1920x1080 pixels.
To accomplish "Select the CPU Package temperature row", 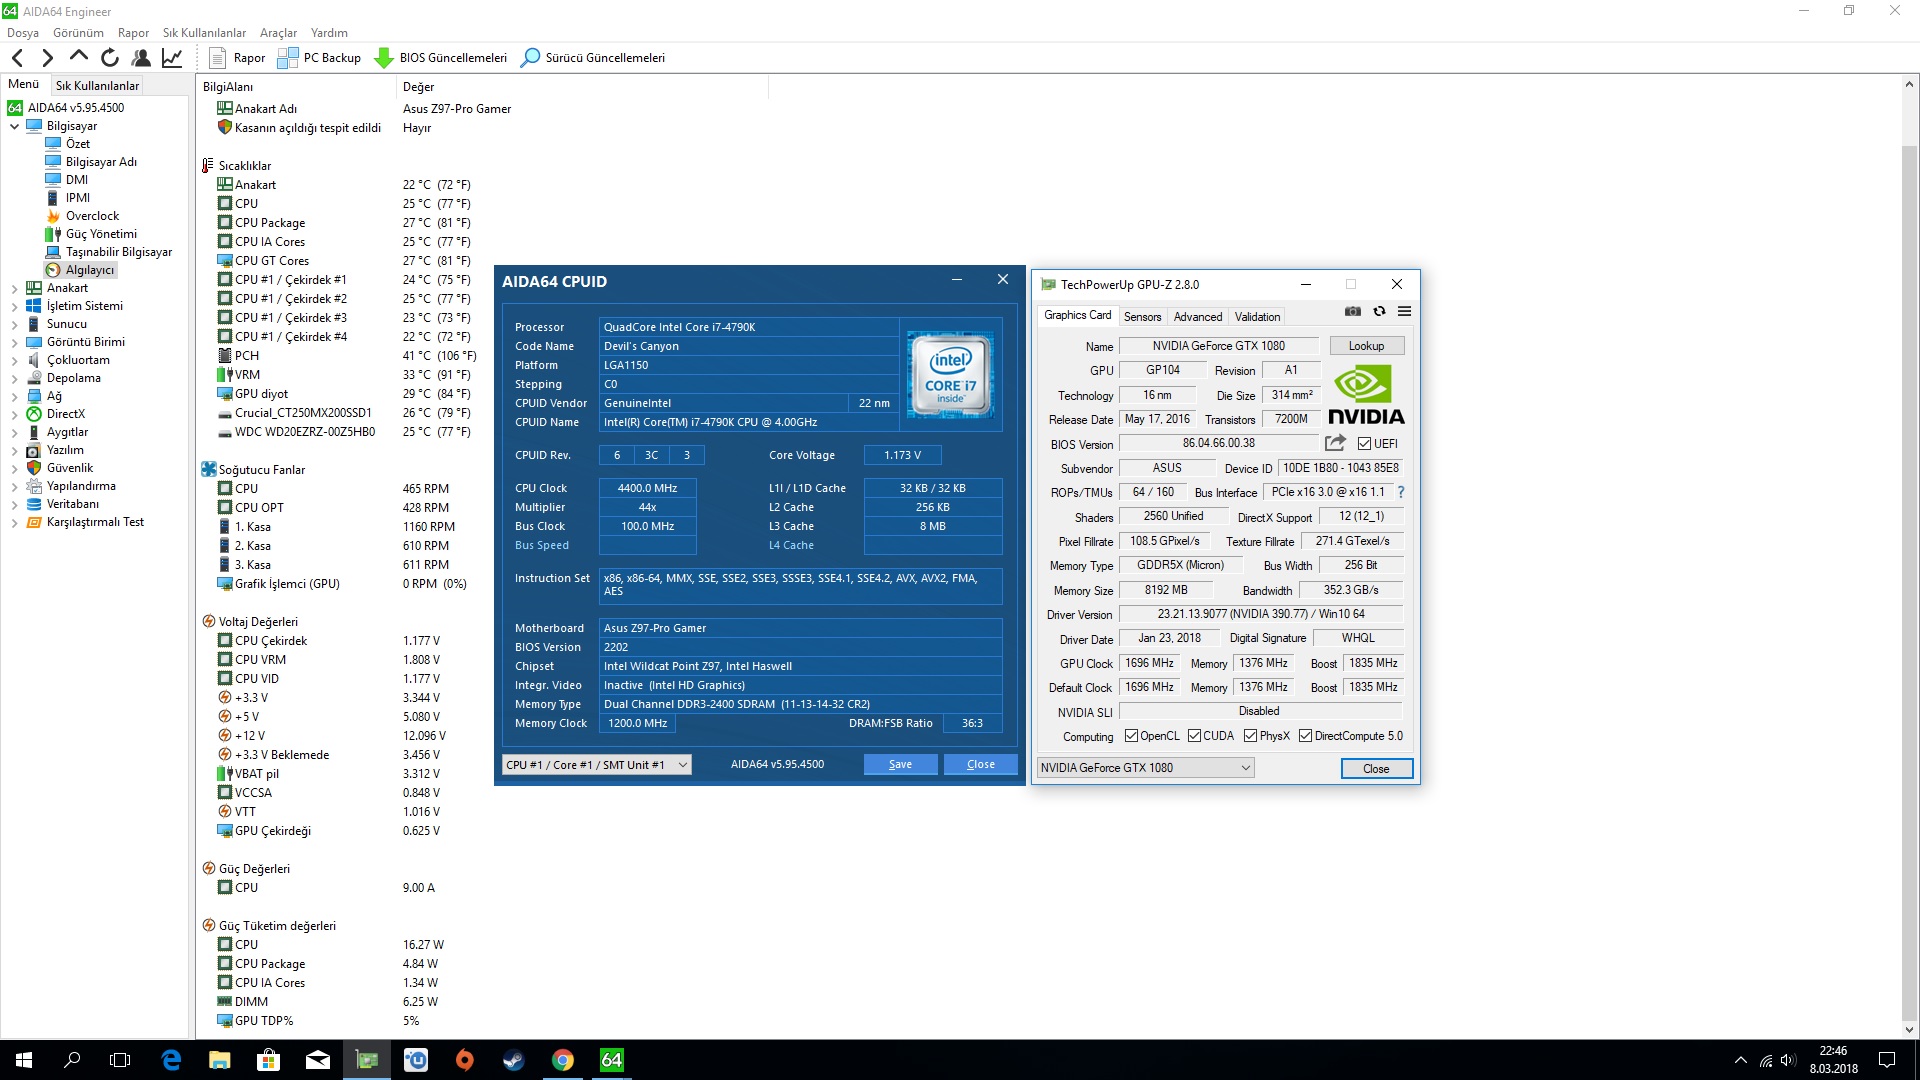I will (344, 223).
